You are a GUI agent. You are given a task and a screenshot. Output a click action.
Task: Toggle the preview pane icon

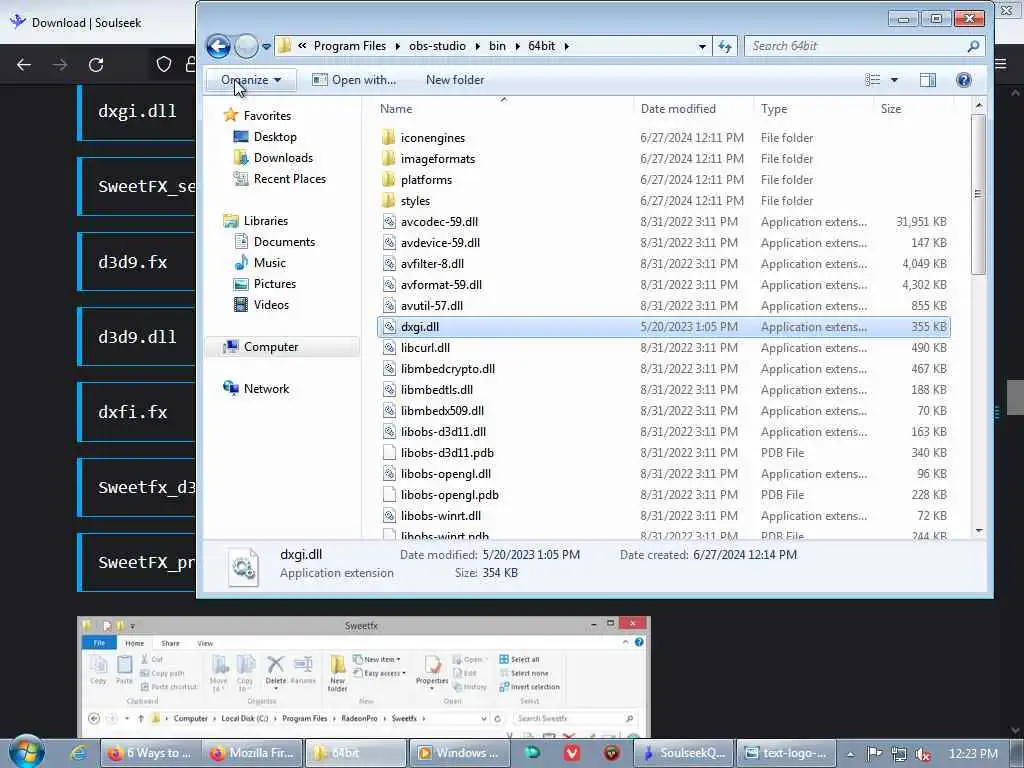click(927, 80)
